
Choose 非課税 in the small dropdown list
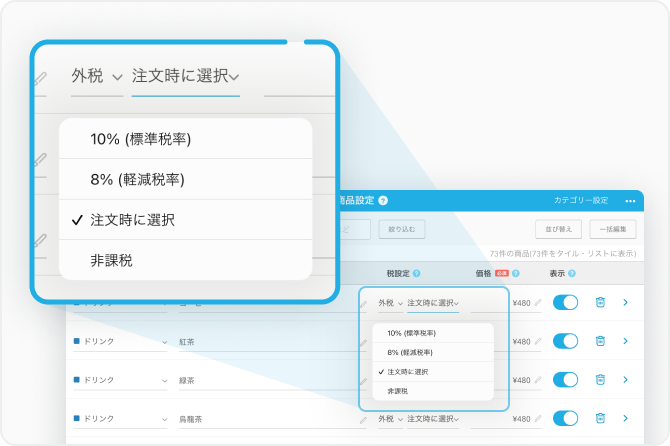[x=397, y=391]
